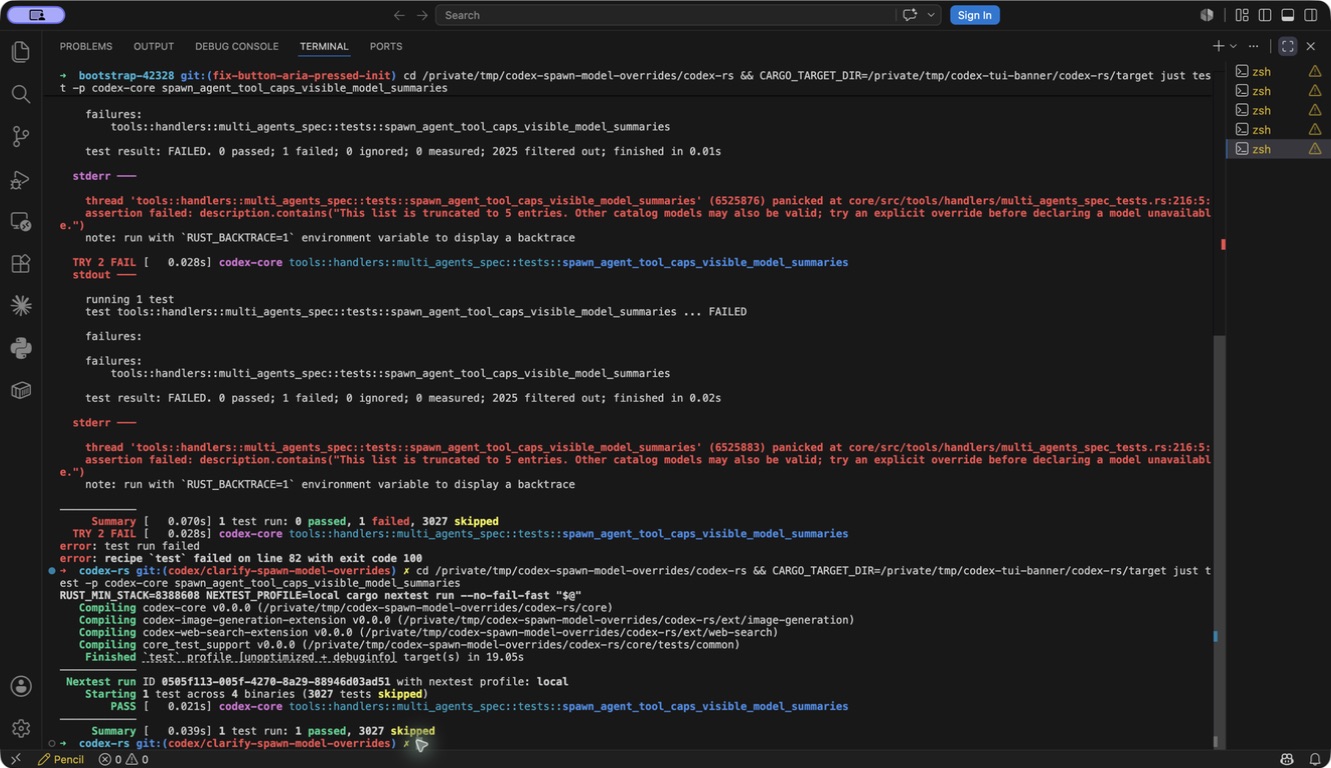Screen dimensions: 1331x768
Task: Open terminal panel more actions ellipsis
Action: pyautogui.click(x=1253, y=46)
